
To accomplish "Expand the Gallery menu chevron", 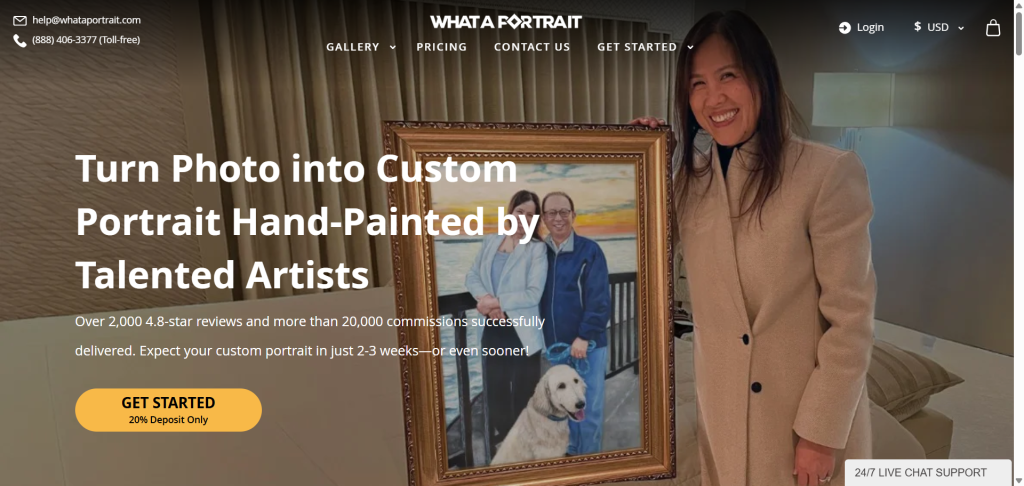I will click(x=392, y=47).
